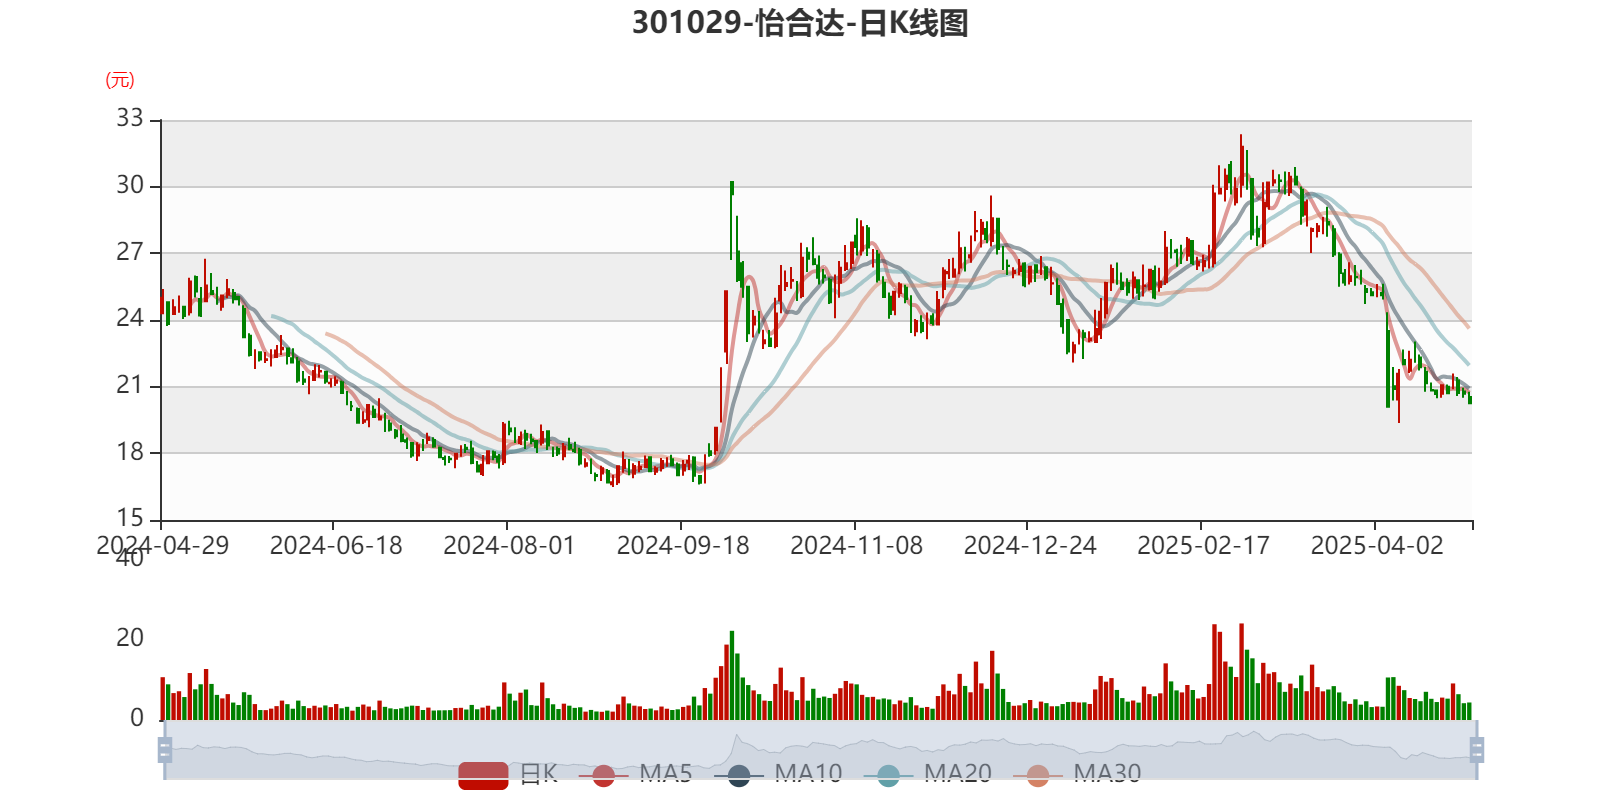Click the 24 price axis label

tap(130, 318)
